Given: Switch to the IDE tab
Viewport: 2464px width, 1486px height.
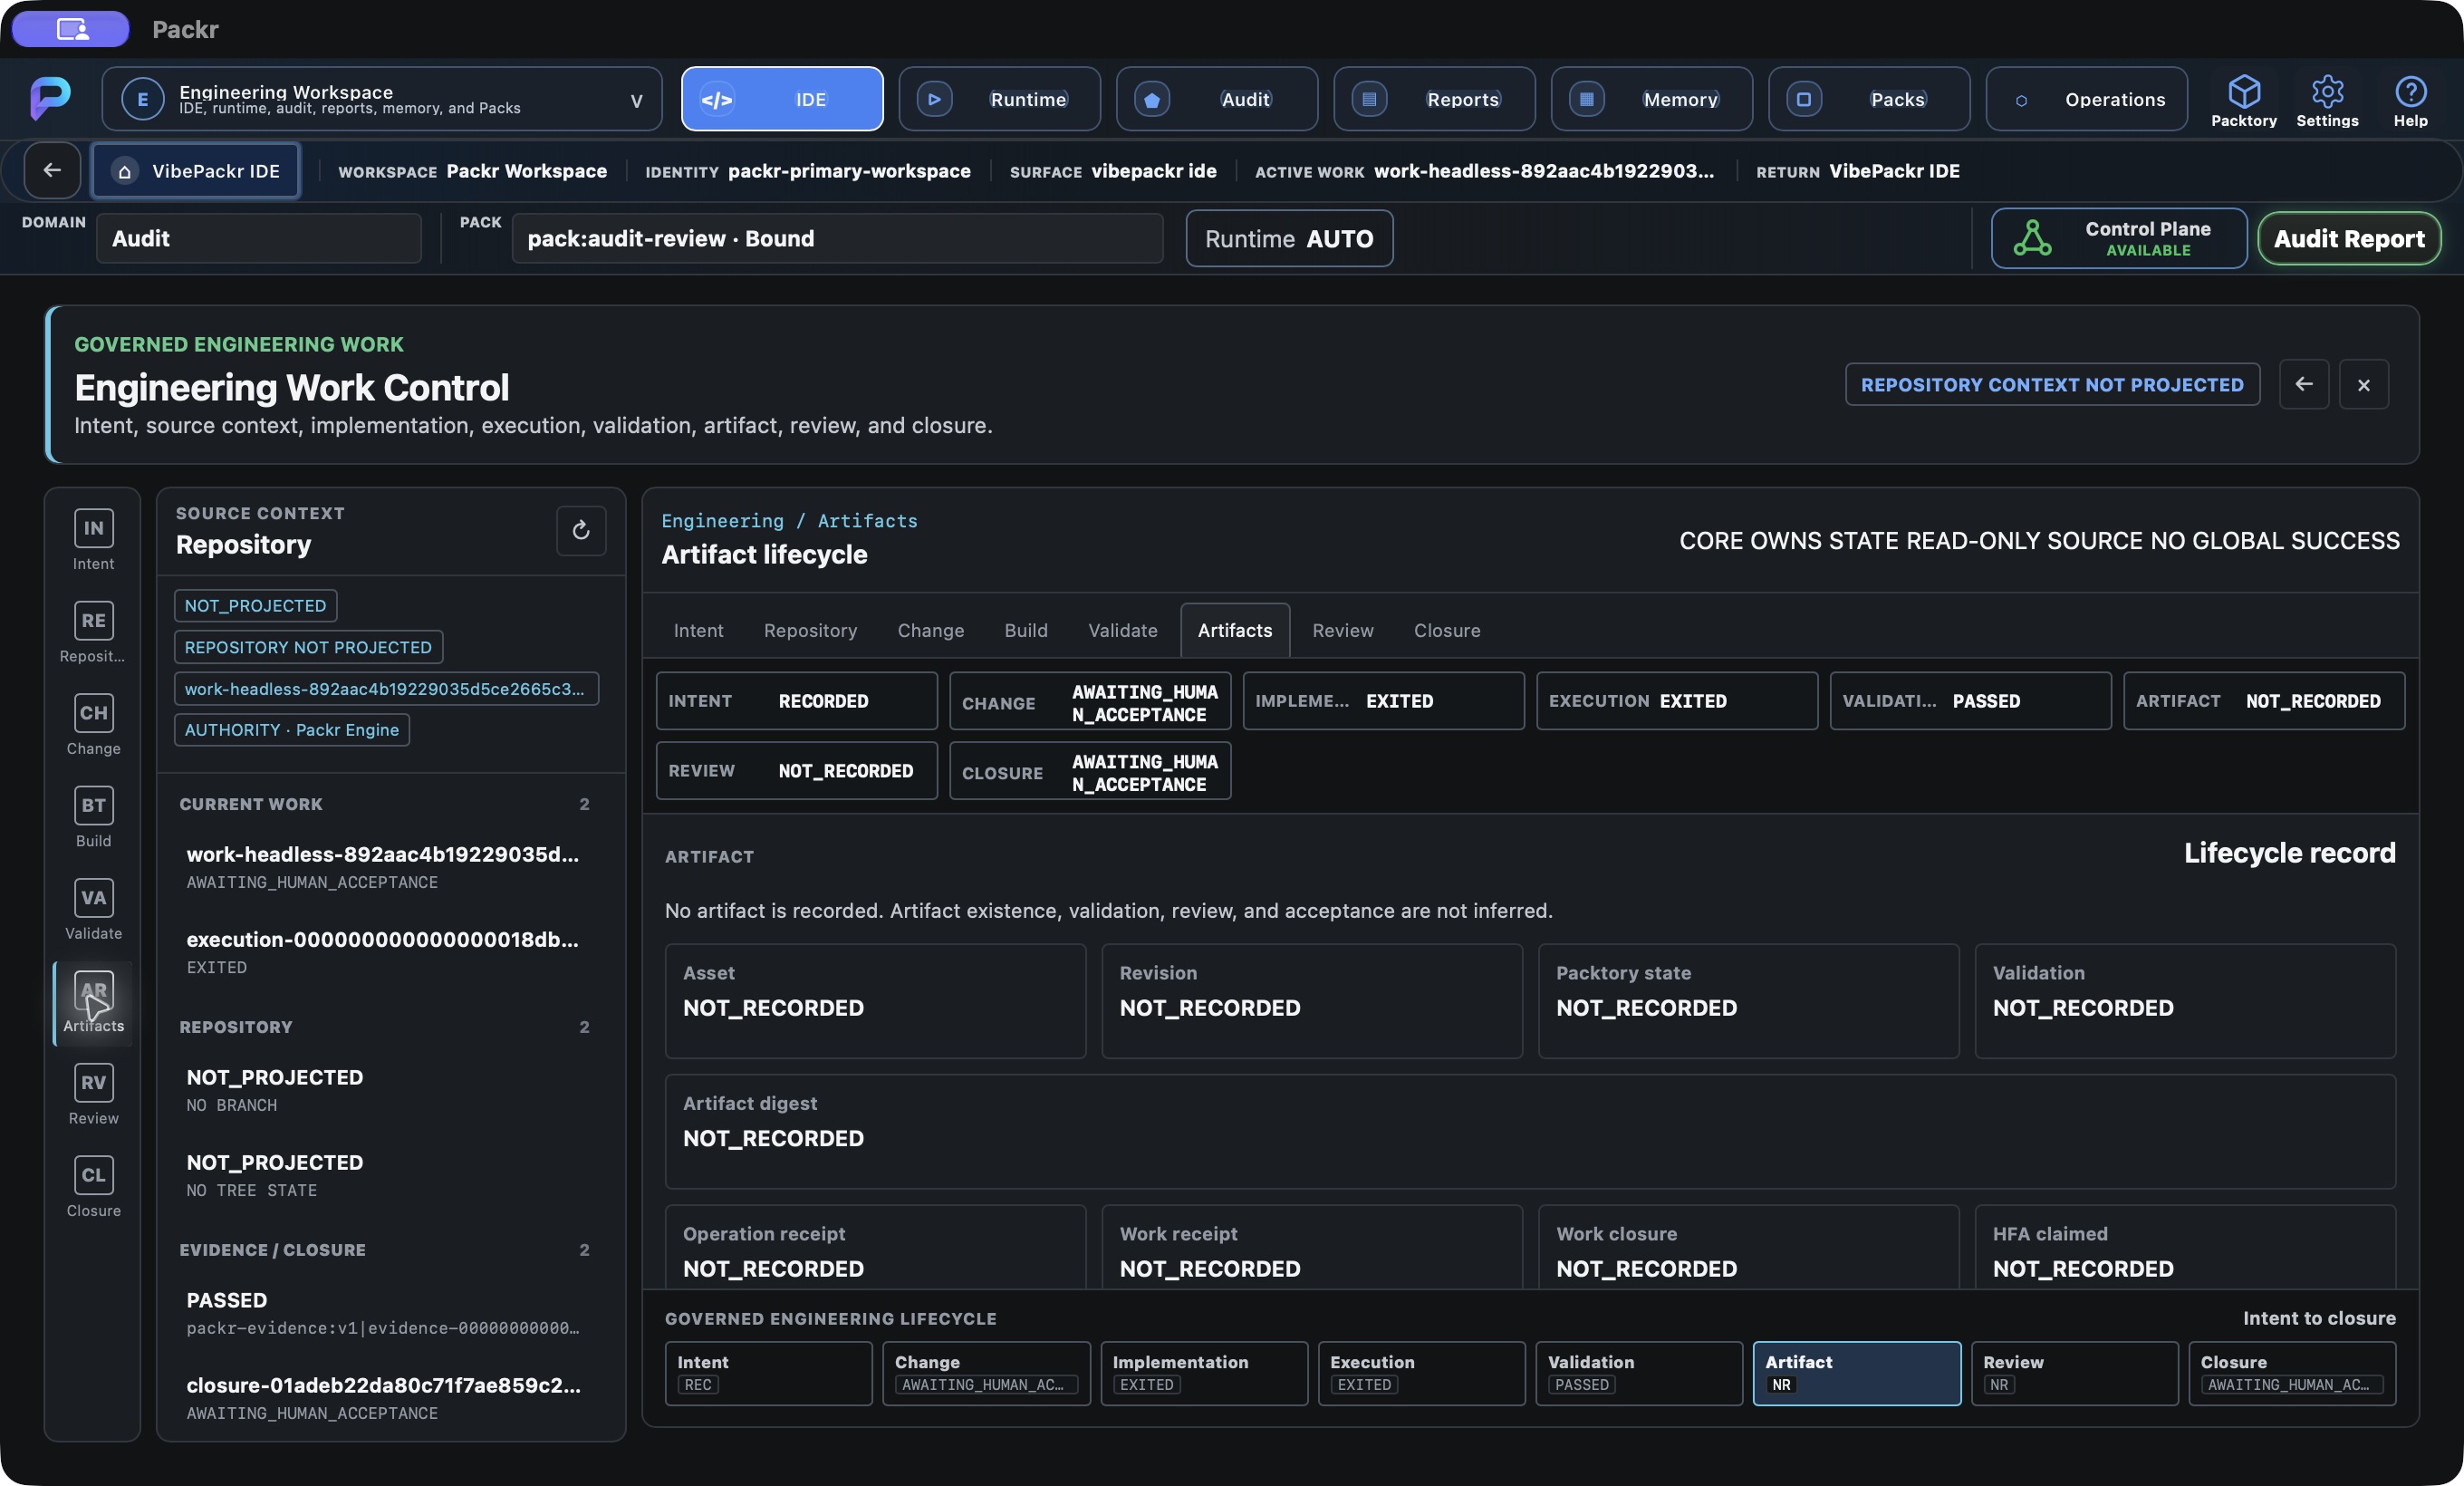Looking at the screenshot, I should coord(782,99).
